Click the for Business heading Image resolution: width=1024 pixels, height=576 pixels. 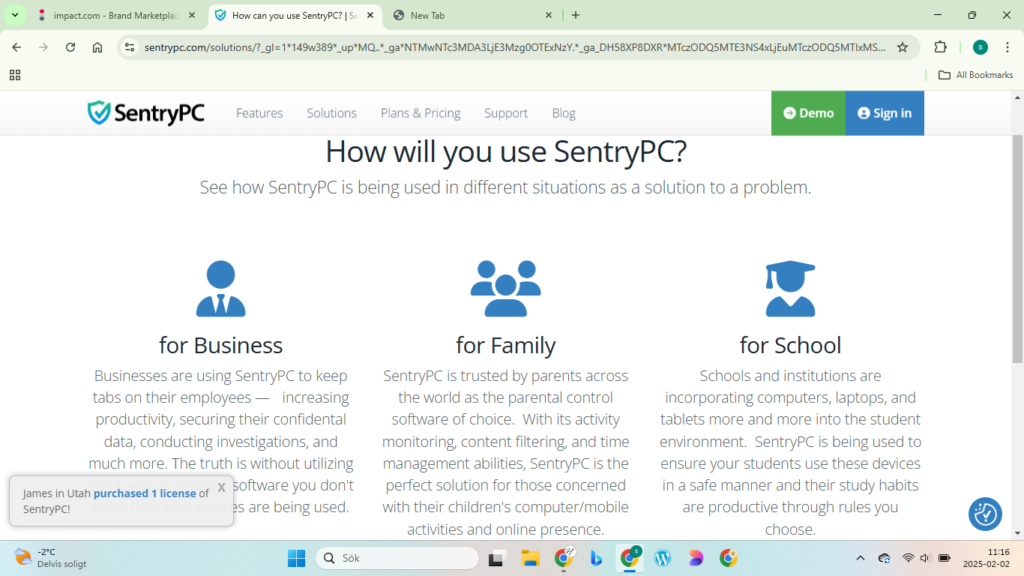click(x=221, y=345)
